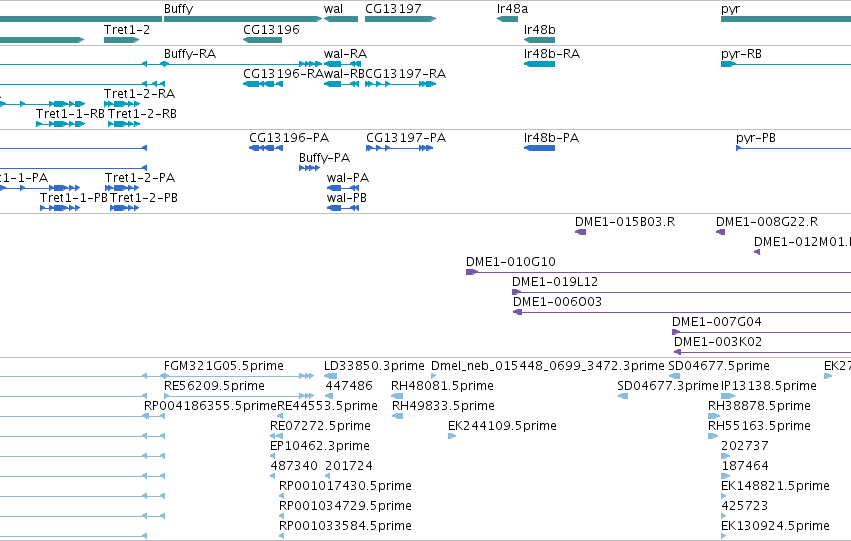Click the pyr gene label
The image size is (851, 541).
[x=731, y=9]
